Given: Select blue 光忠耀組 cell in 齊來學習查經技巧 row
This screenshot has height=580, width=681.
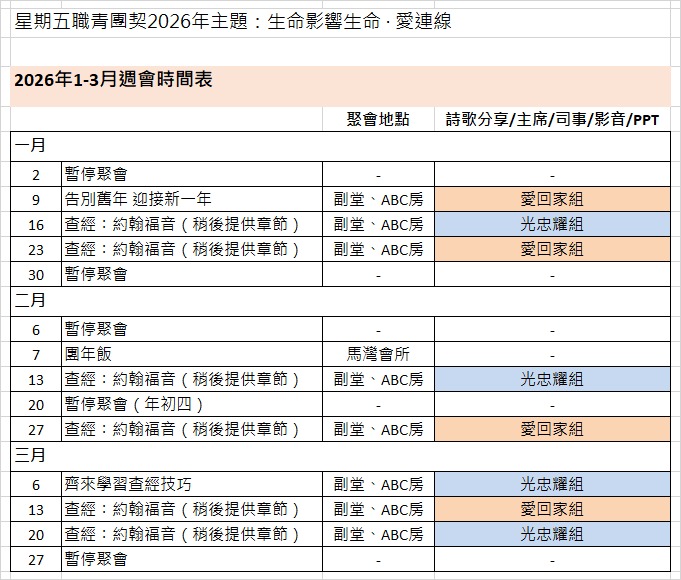Looking at the screenshot, I should tap(552, 484).
